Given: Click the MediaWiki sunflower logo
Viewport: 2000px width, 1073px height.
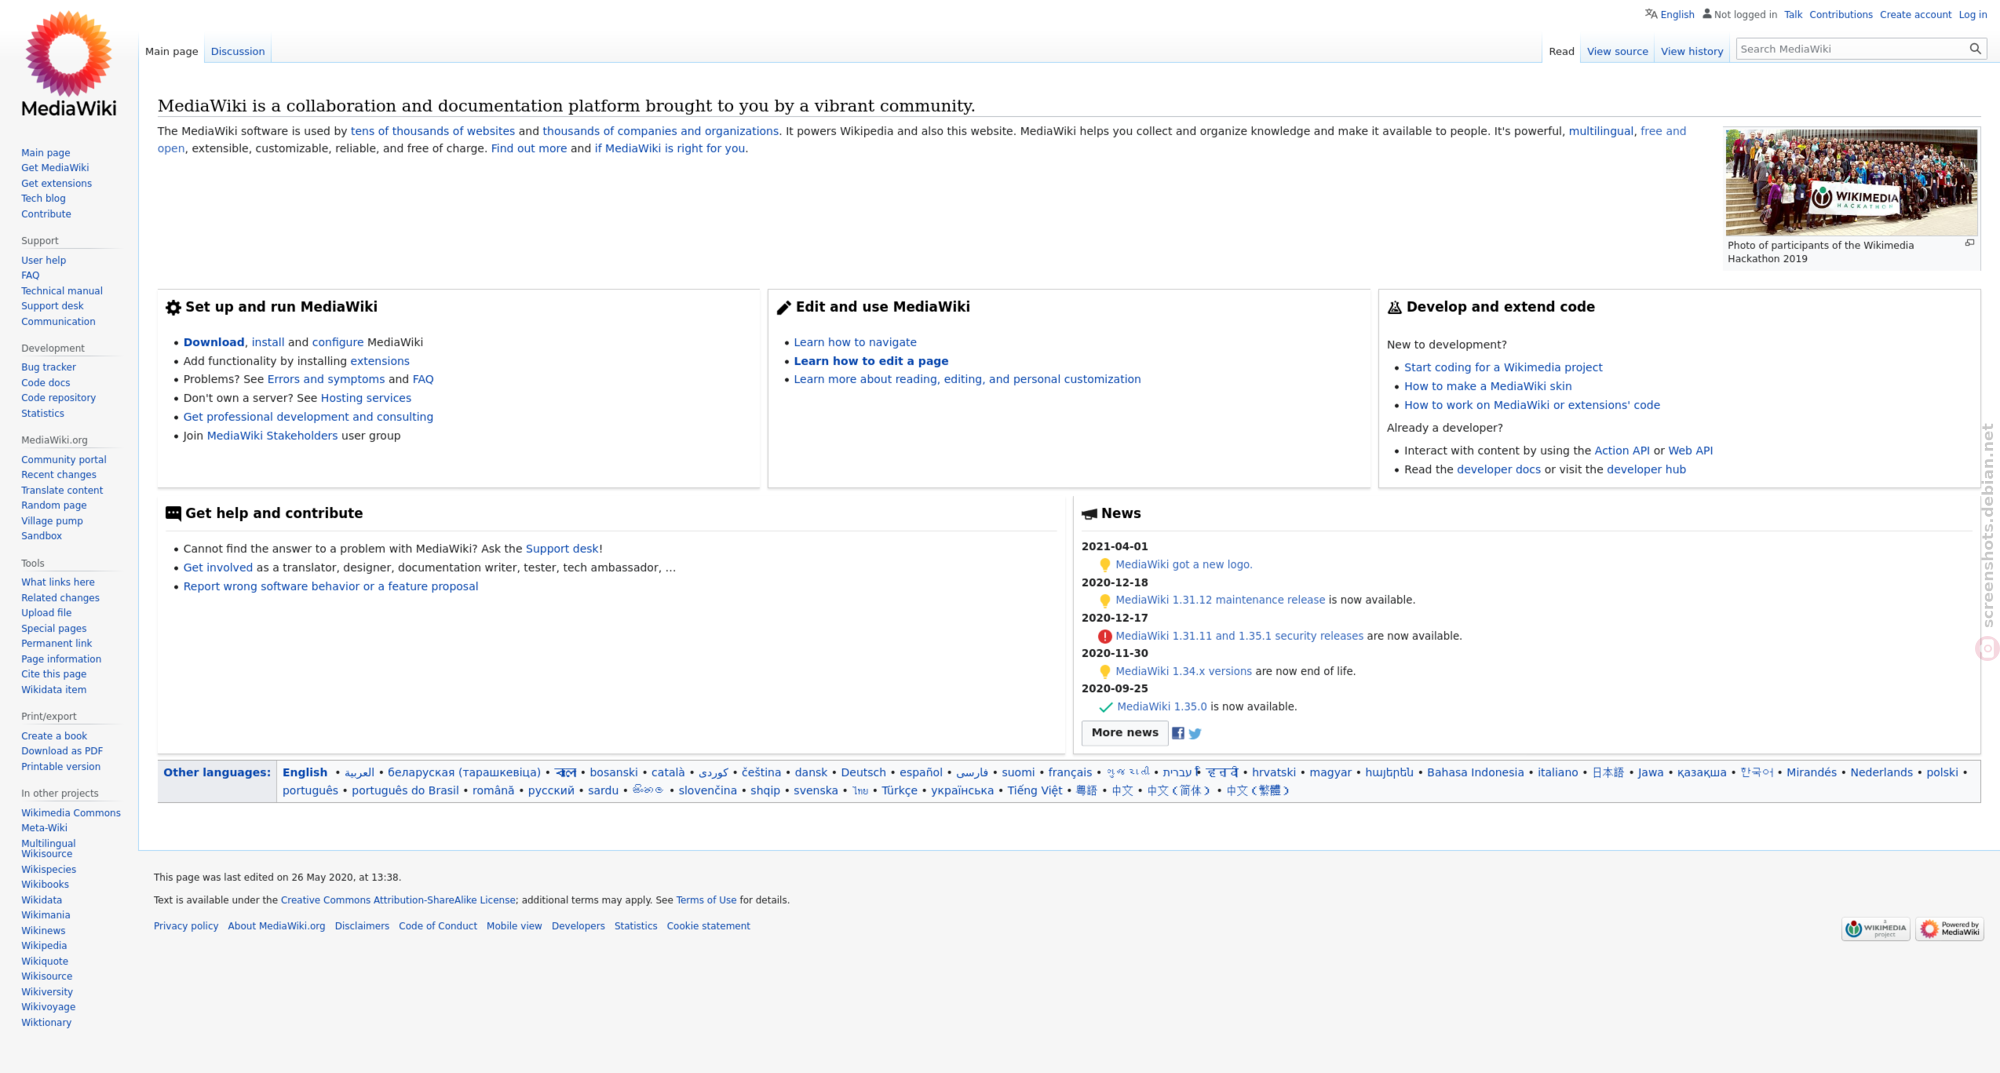Looking at the screenshot, I should pyautogui.click(x=69, y=64).
